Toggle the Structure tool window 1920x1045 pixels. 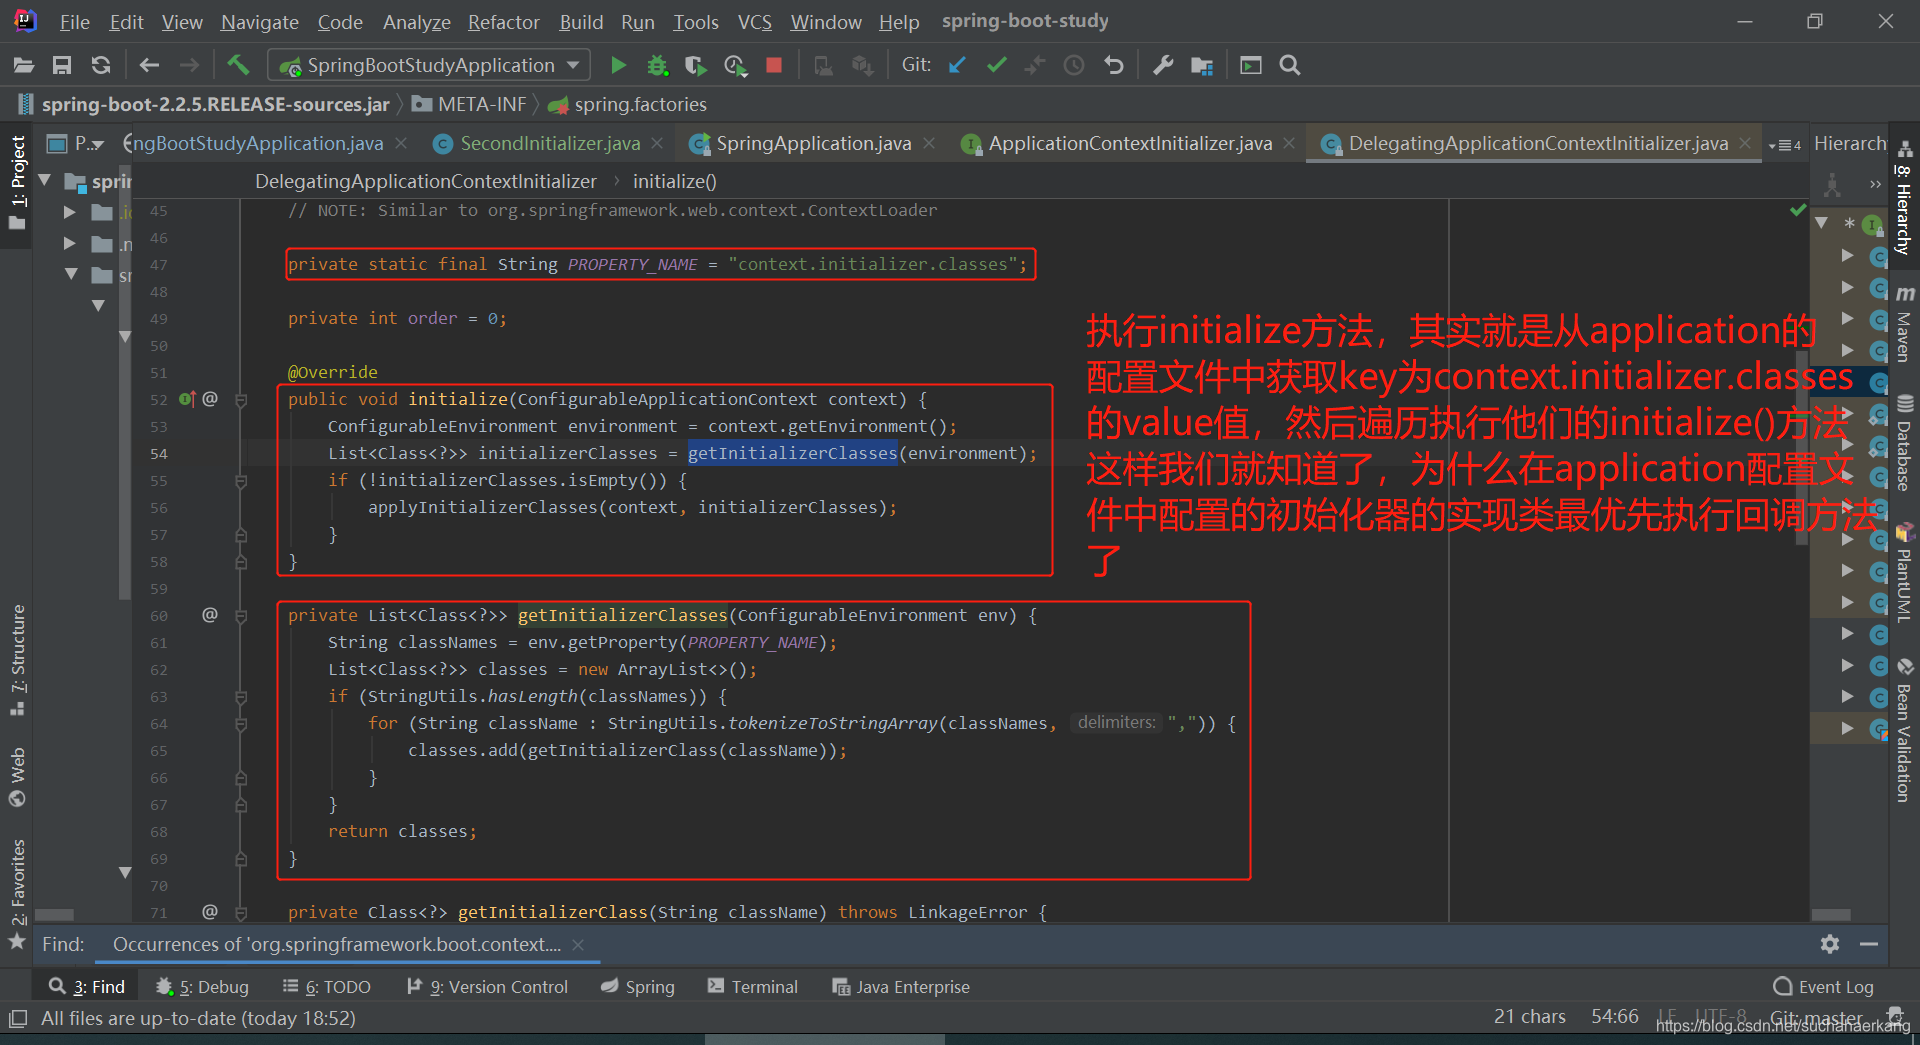(17, 660)
